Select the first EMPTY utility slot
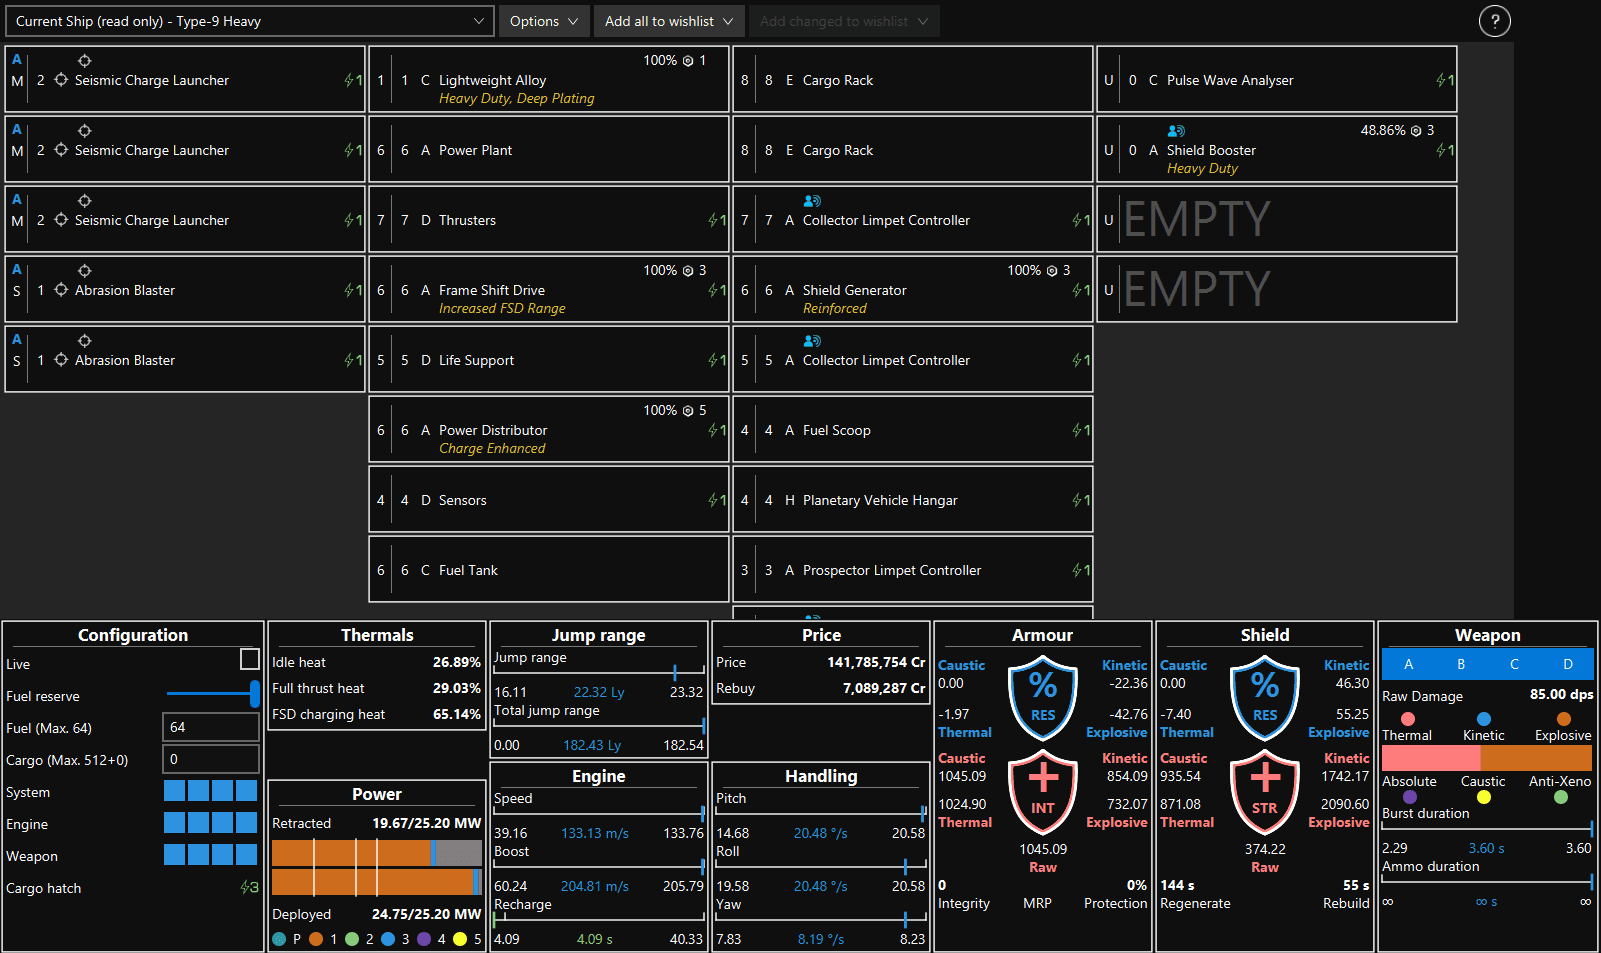This screenshot has width=1601, height=953. pyautogui.click(x=1277, y=219)
